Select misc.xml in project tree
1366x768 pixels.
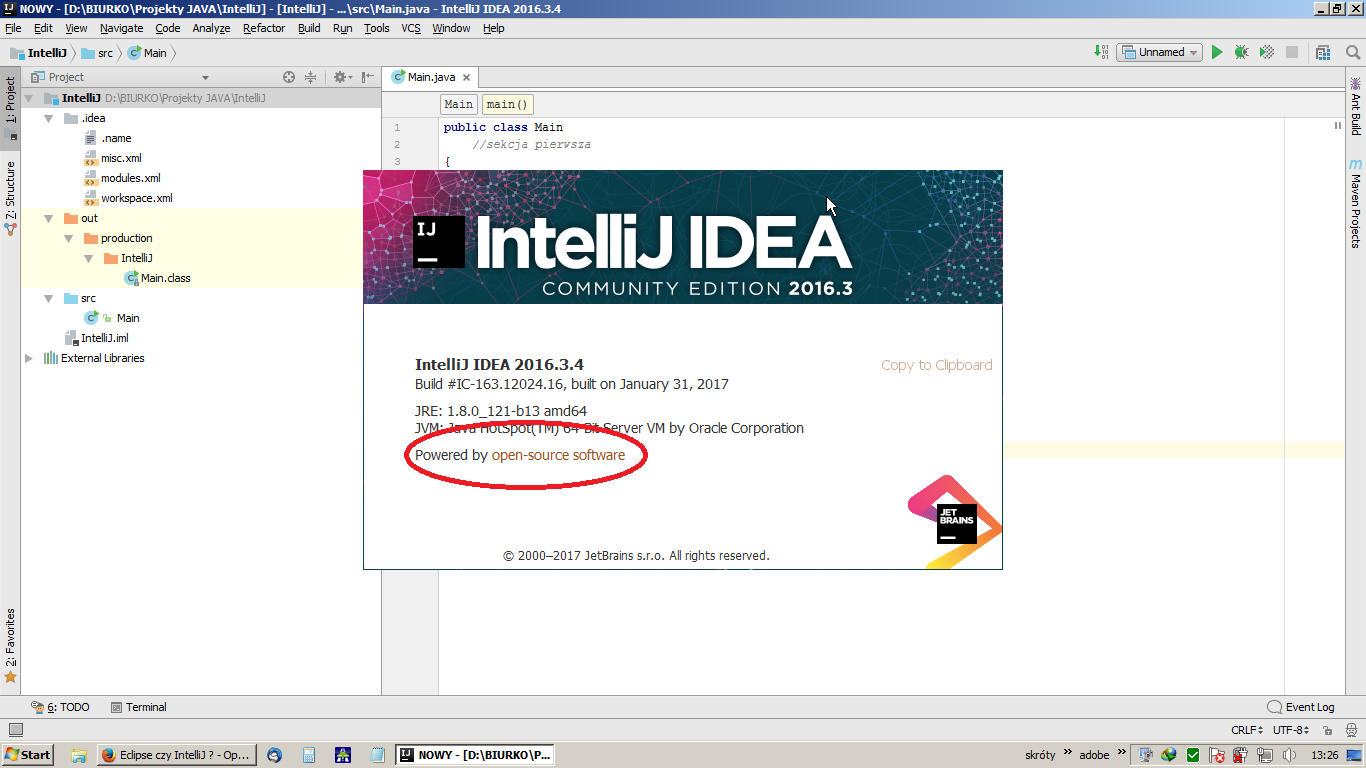pyautogui.click(x=112, y=158)
